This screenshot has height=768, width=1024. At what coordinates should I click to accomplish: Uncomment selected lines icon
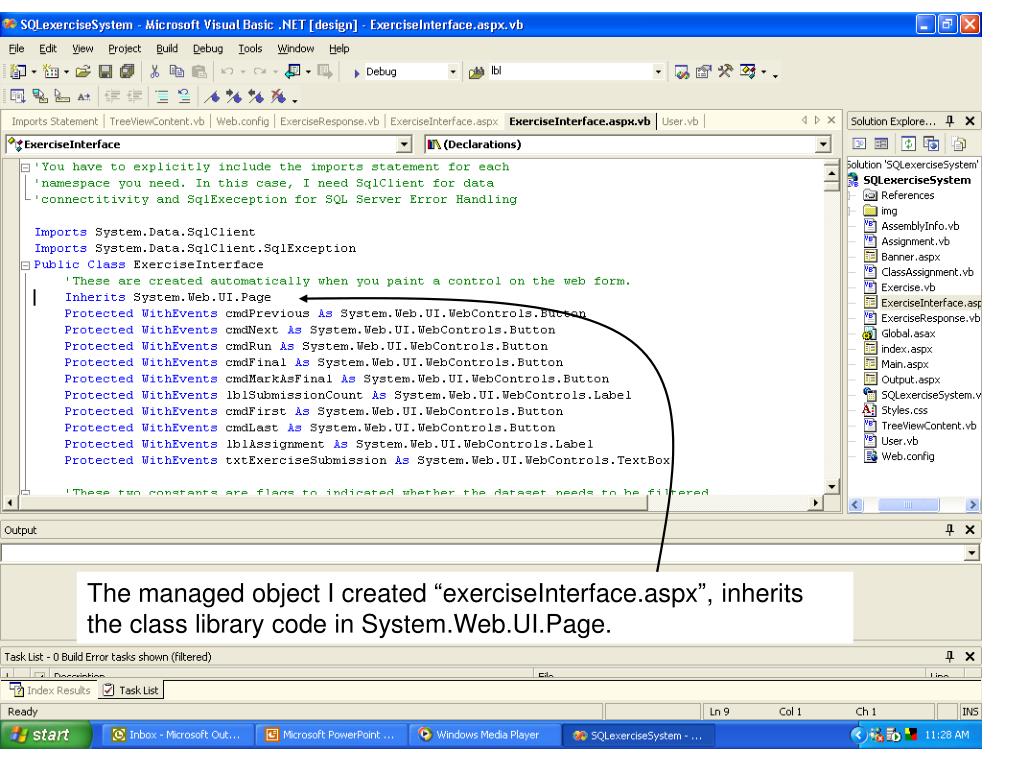184,97
